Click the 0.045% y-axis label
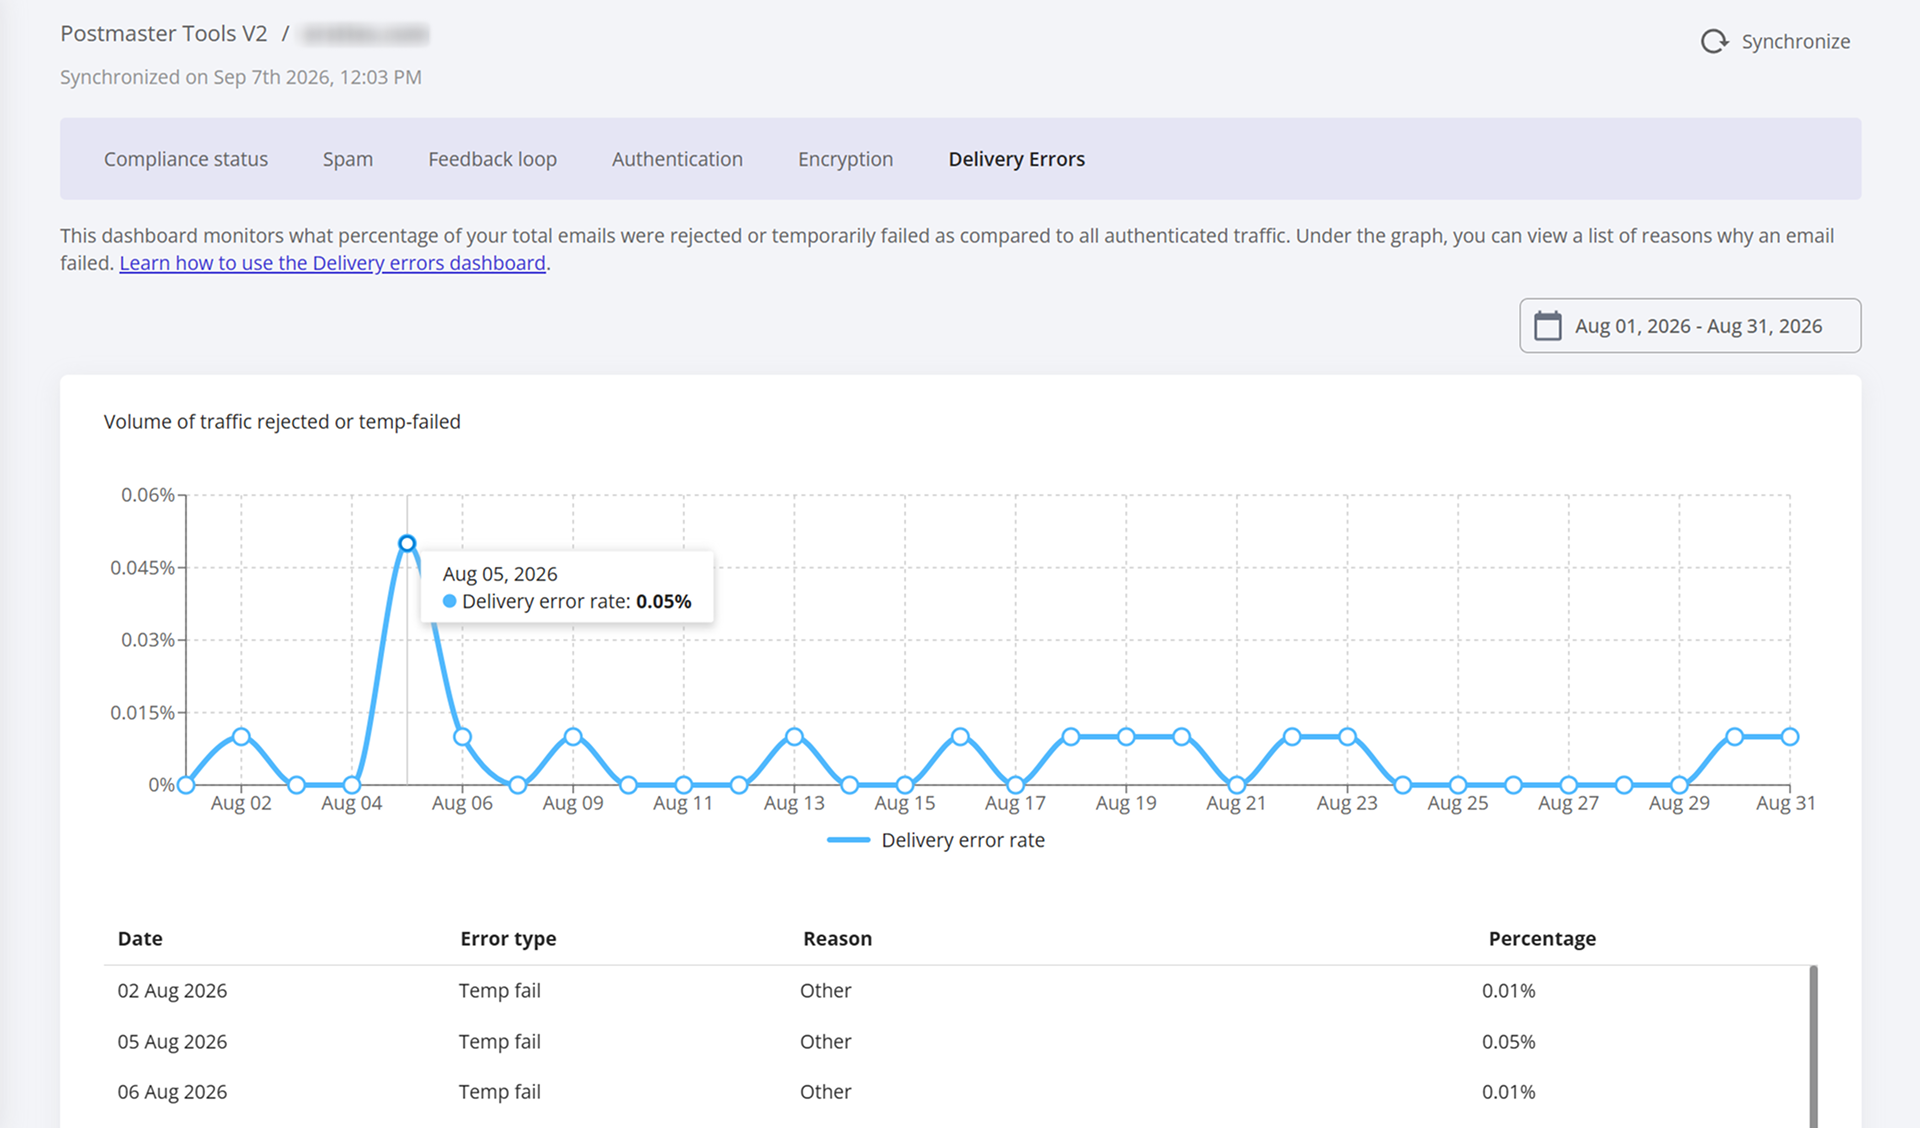This screenshot has height=1128, width=1920. [142, 567]
